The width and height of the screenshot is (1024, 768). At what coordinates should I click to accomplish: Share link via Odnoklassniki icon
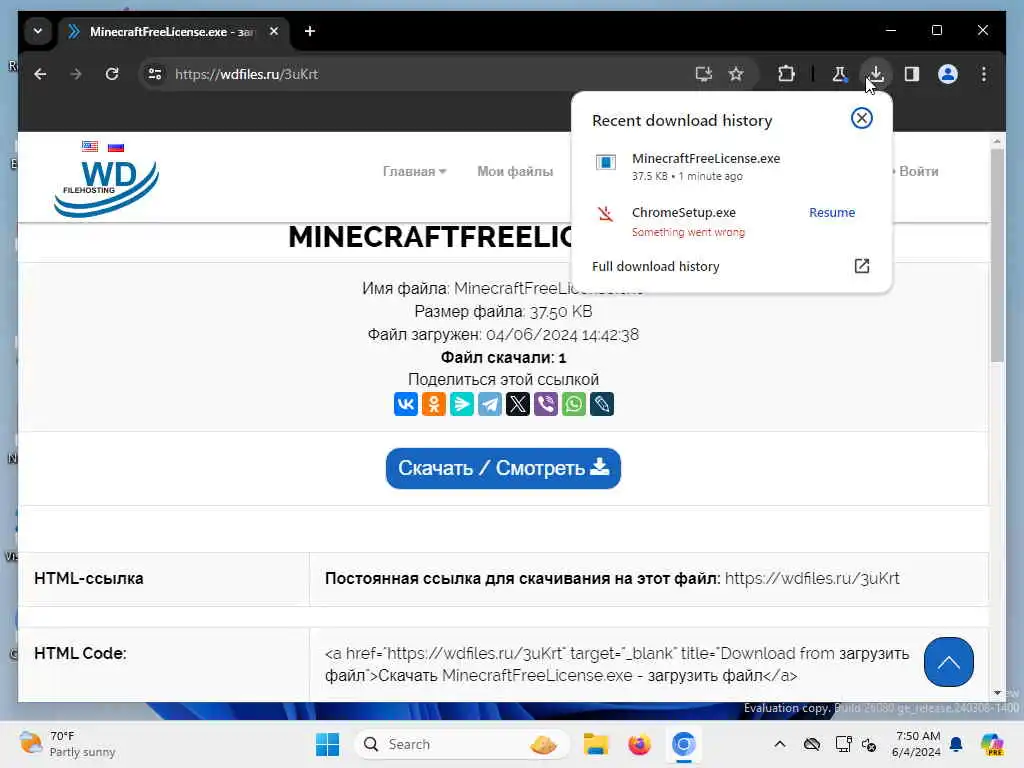pos(434,404)
